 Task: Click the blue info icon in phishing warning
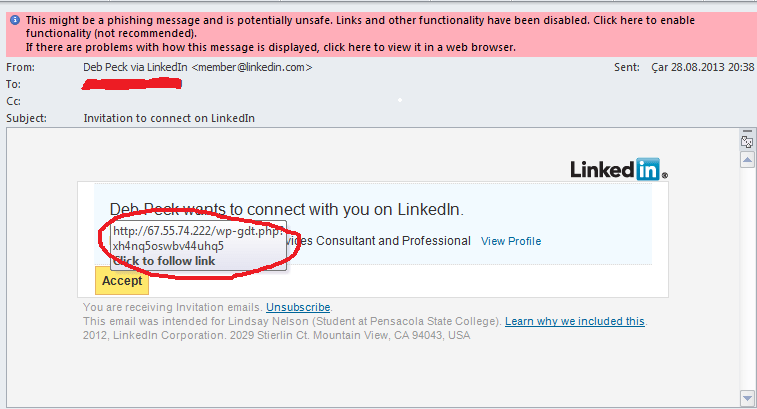coord(15,20)
